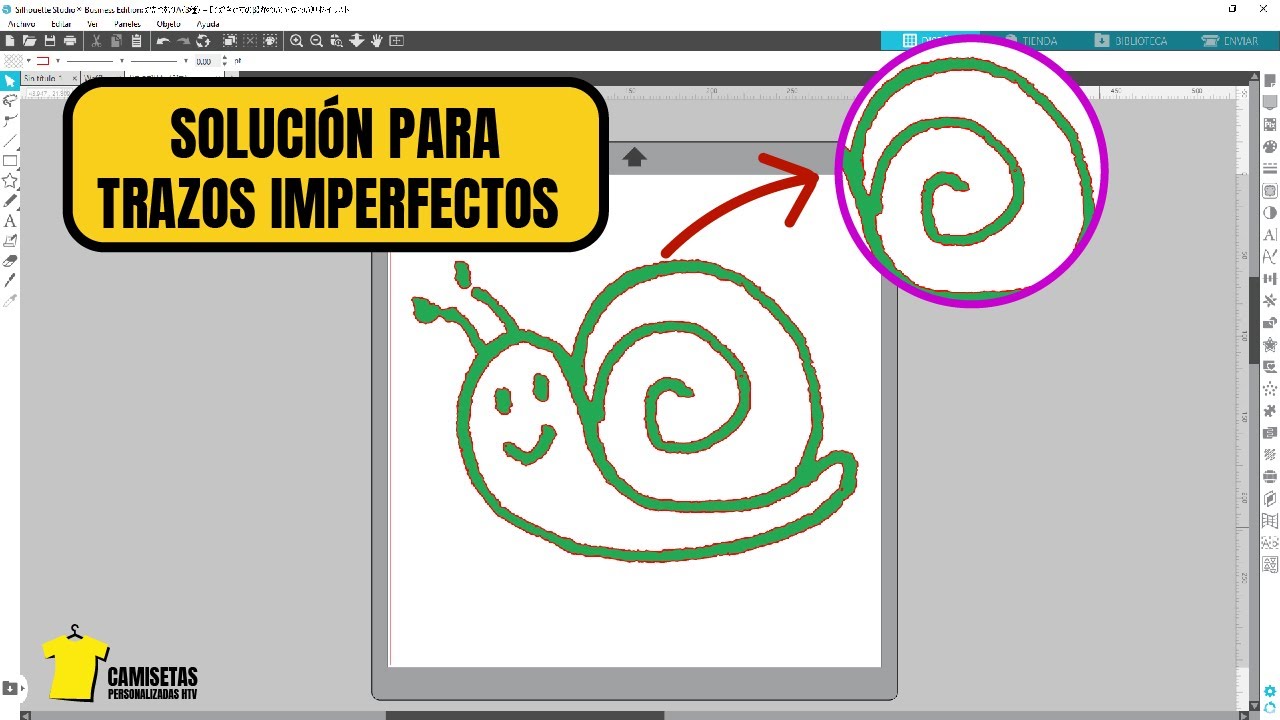Redo the last action

pyautogui.click(x=183, y=41)
